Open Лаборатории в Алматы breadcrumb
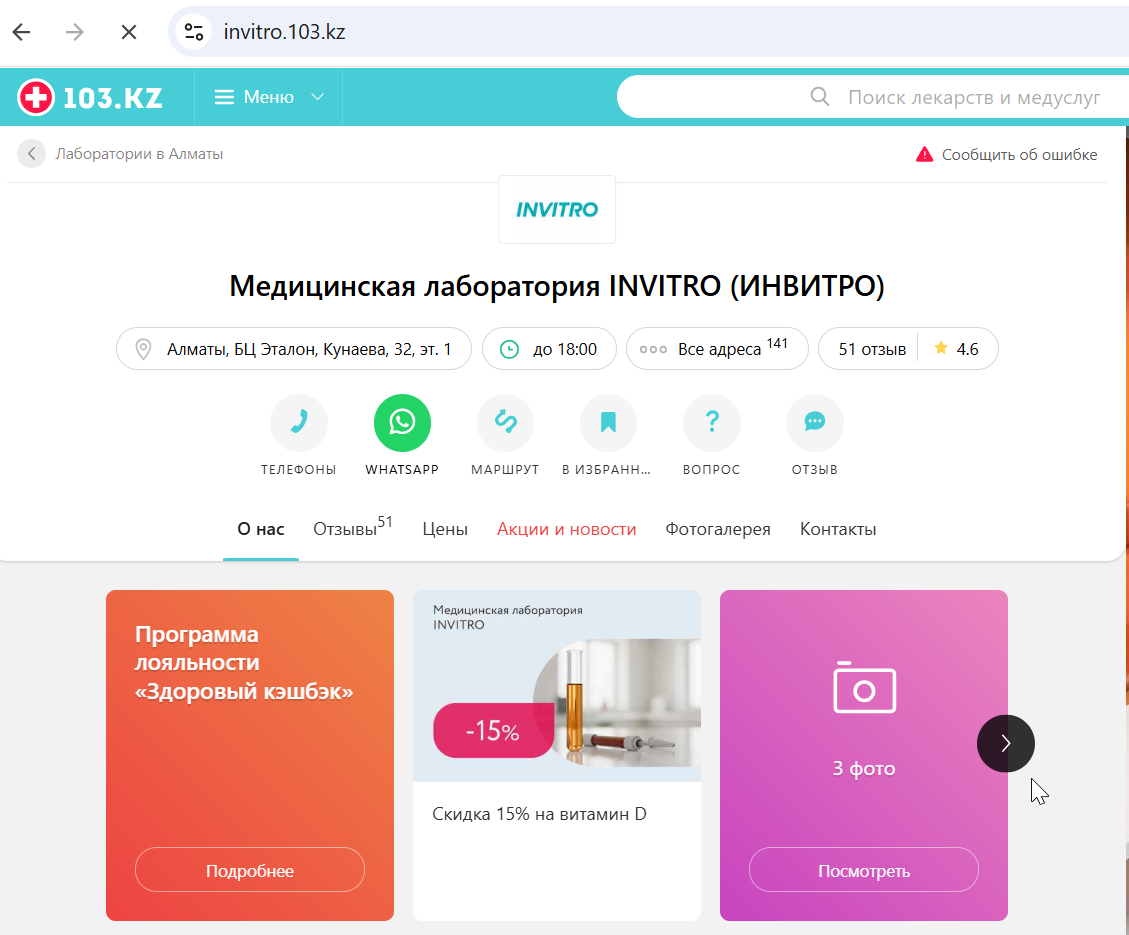 139,154
